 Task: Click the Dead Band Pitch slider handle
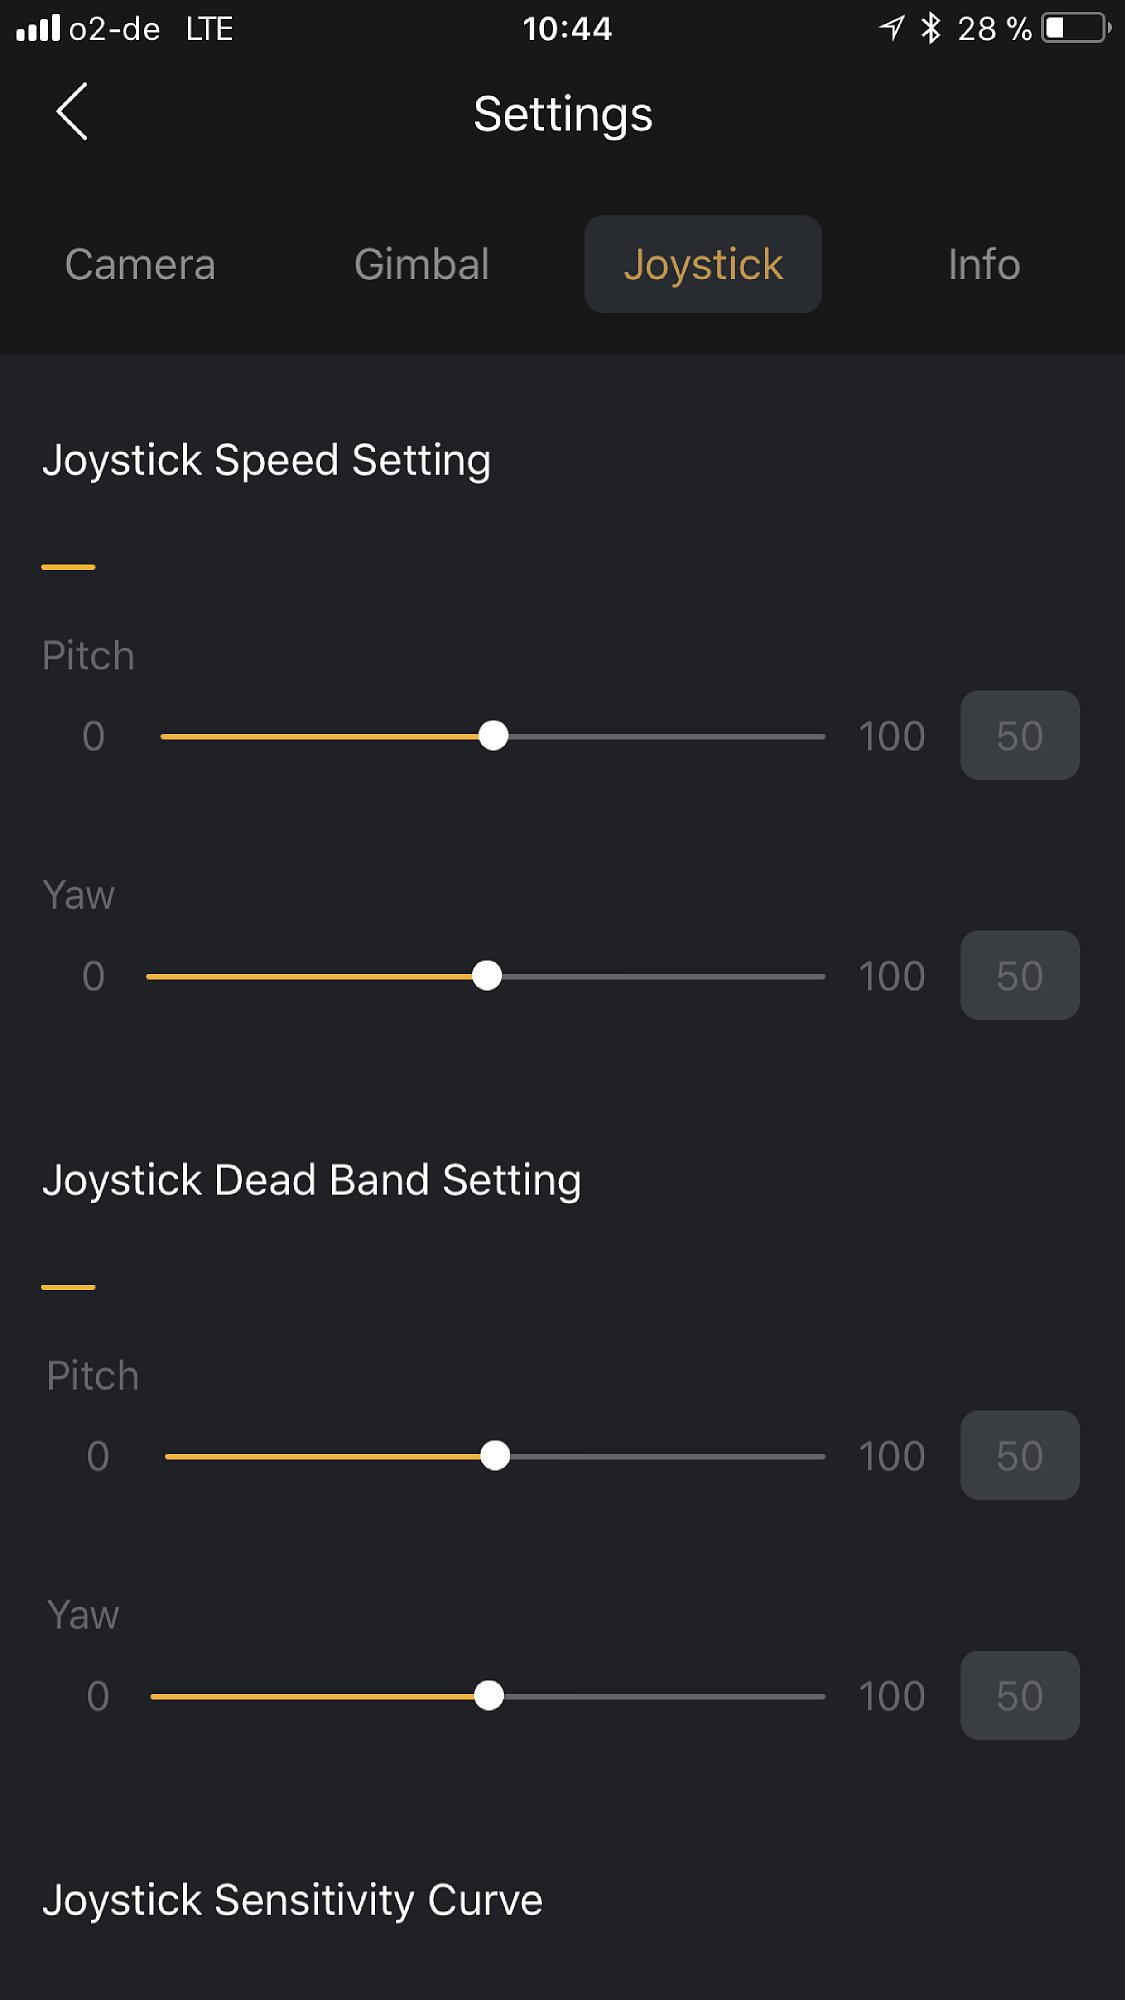point(495,1456)
